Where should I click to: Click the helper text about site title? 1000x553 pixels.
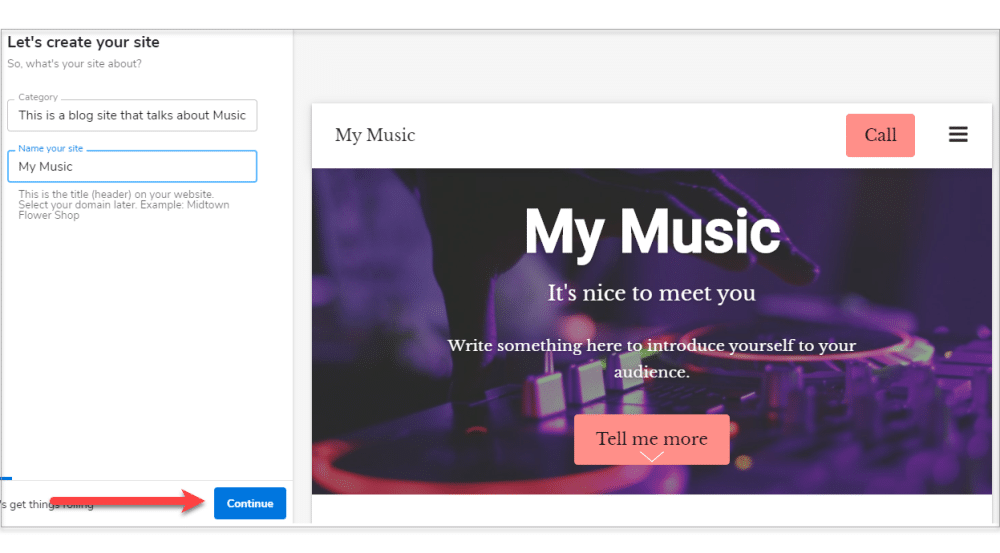click(x=115, y=205)
